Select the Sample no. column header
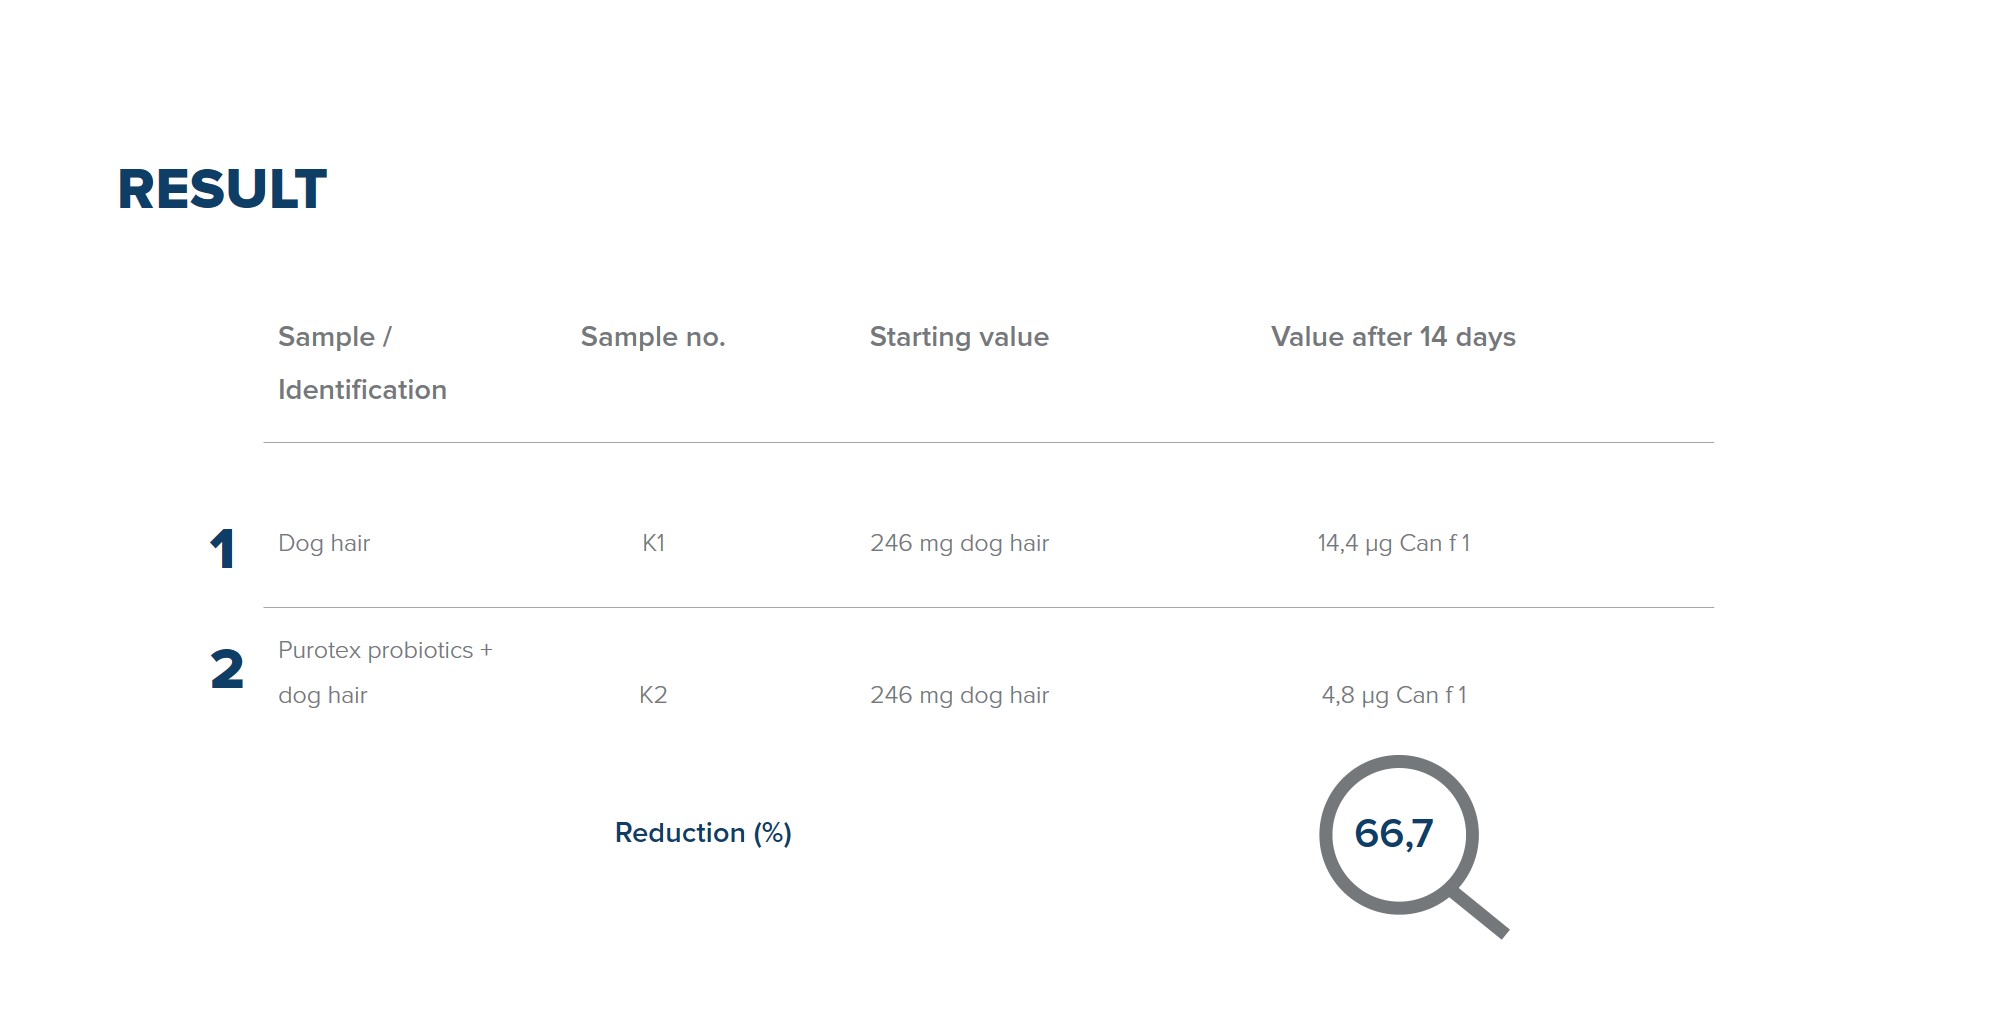This screenshot has width=2002, height=1024. (653, 337)
